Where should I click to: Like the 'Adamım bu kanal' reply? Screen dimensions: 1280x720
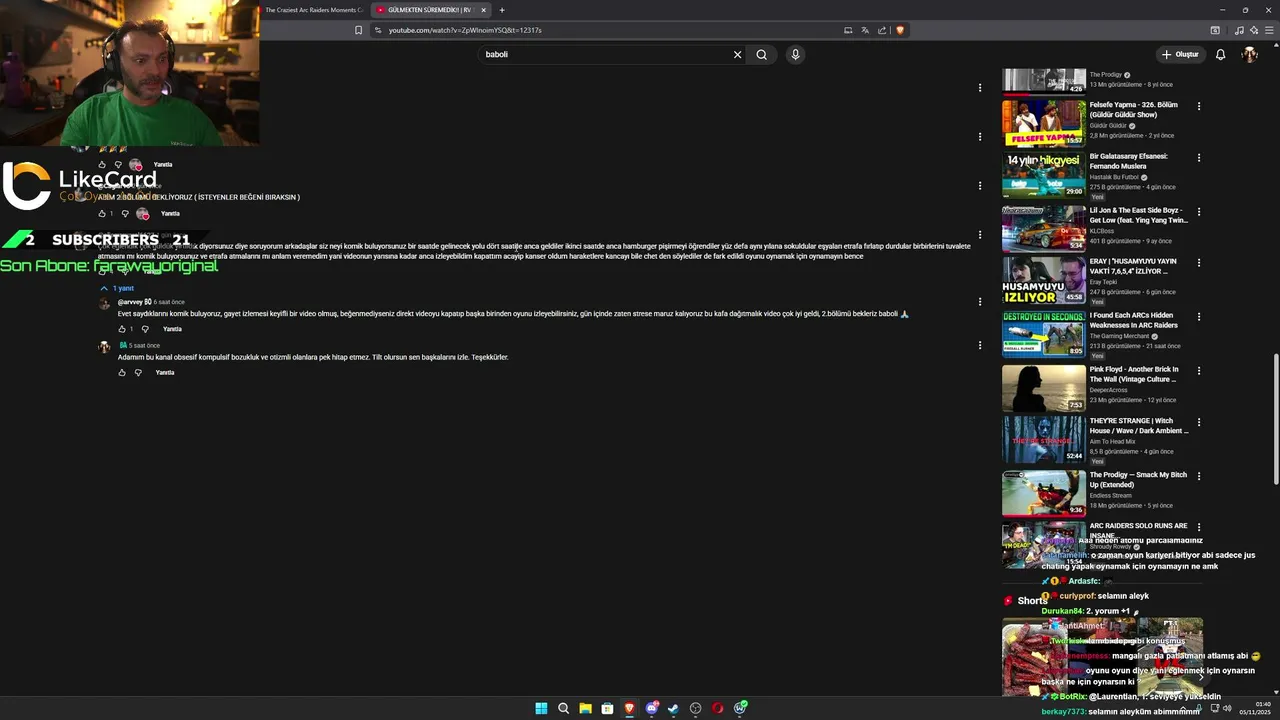(x=122, y=373)
